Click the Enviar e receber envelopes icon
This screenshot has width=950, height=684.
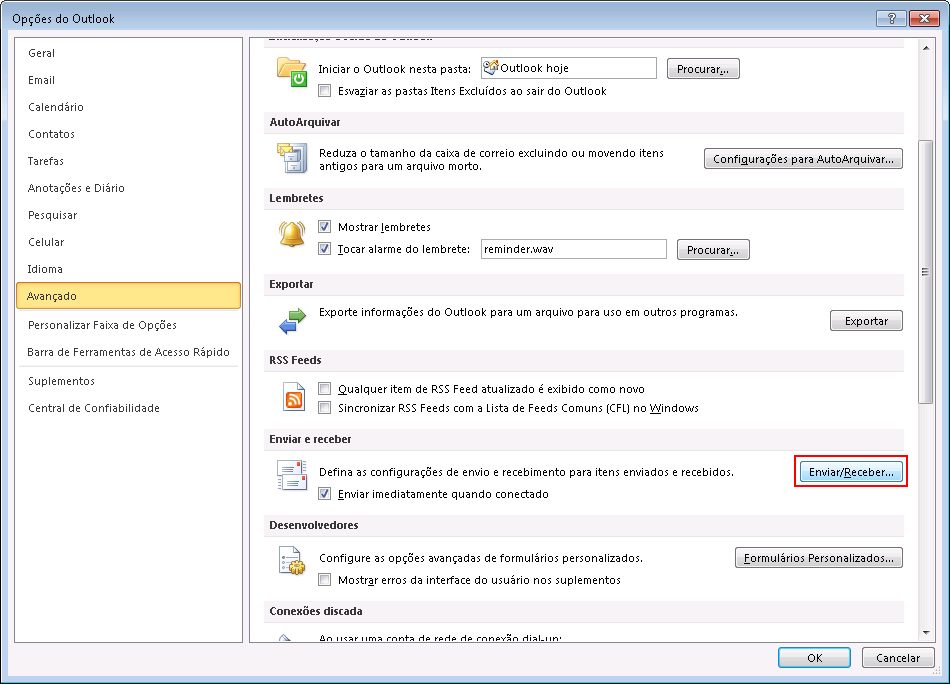[x=292, y=474]
